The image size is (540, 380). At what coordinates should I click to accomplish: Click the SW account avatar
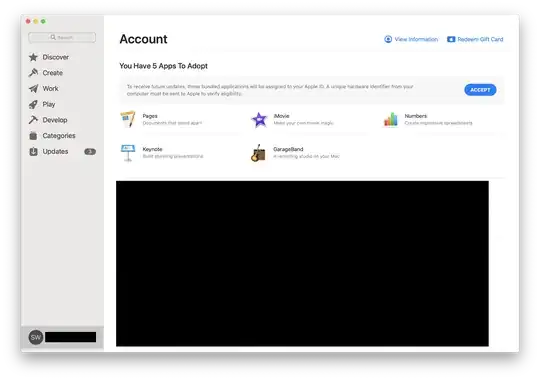pos(36,337)
